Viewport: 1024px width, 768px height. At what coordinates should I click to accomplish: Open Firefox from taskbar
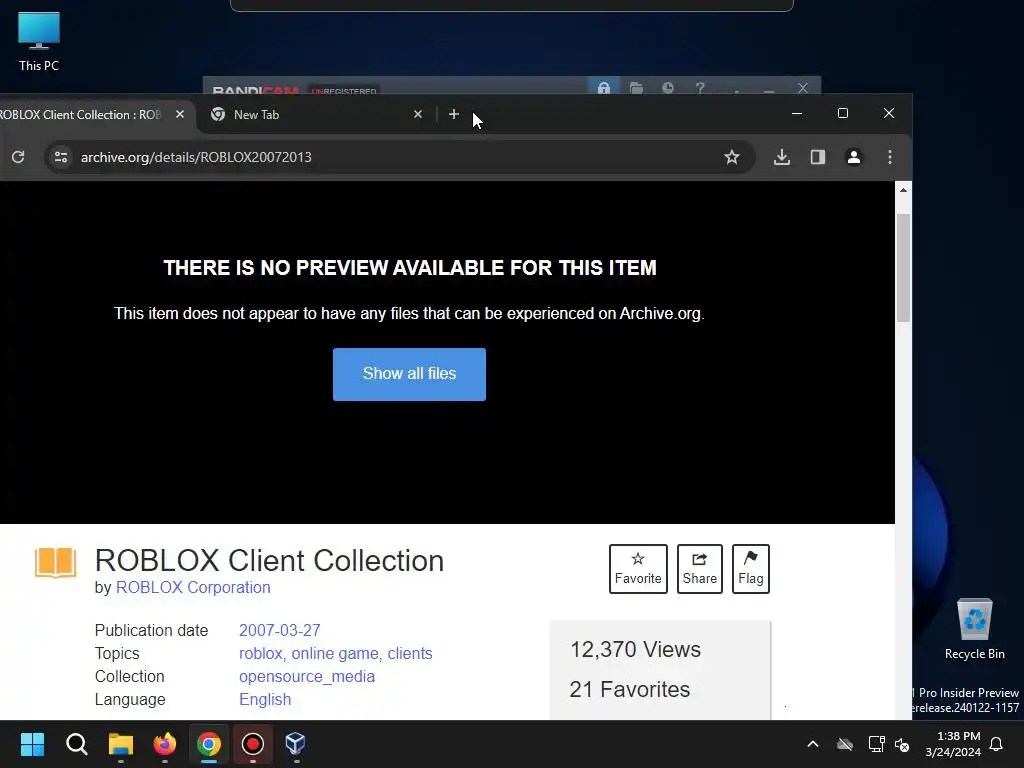pyautogui.click(x=165, y=744)
